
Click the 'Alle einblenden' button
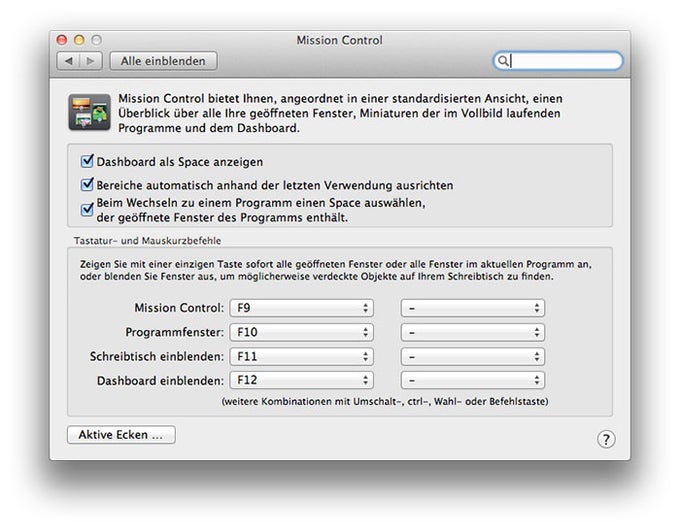163,61
